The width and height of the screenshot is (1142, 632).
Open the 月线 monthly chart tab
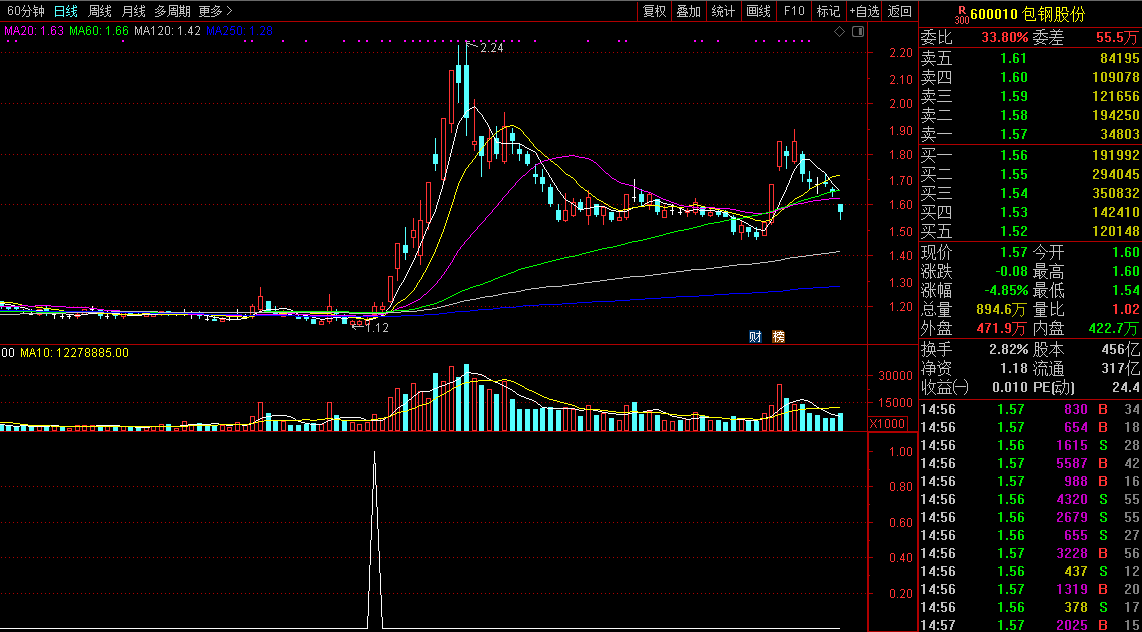click(133, 11)
